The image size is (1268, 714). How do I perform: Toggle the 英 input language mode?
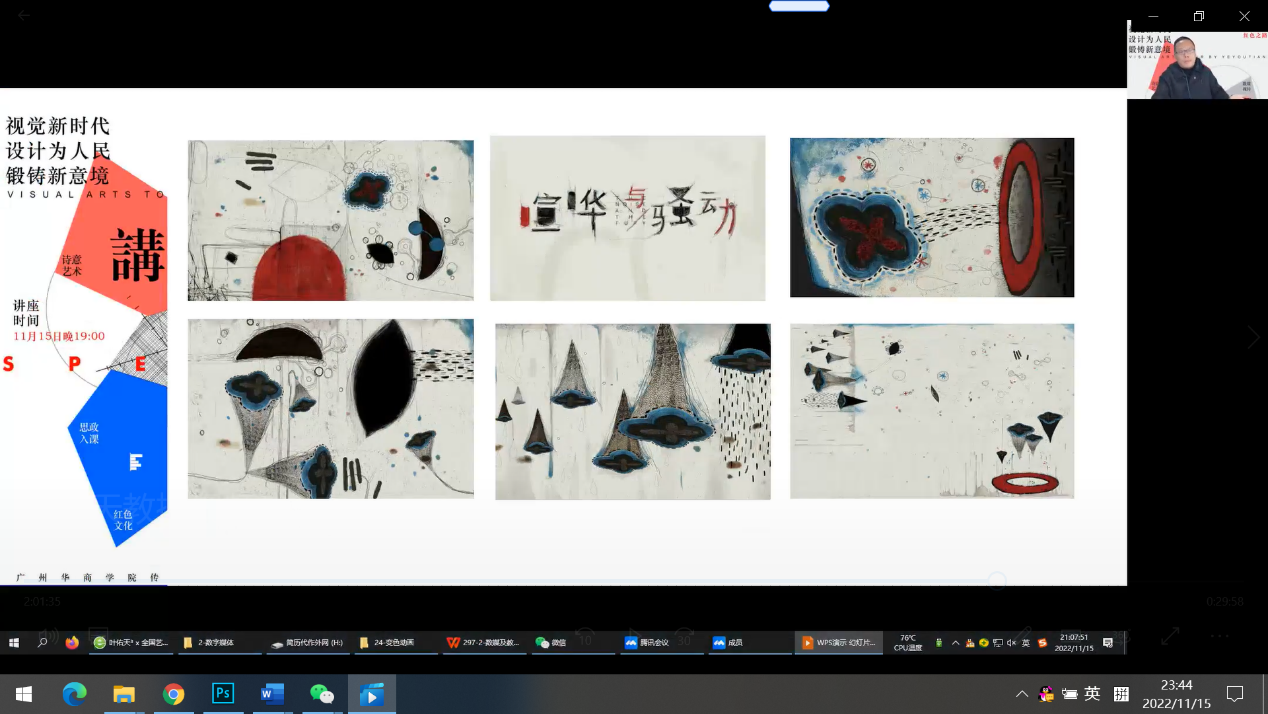point(1092,694)
